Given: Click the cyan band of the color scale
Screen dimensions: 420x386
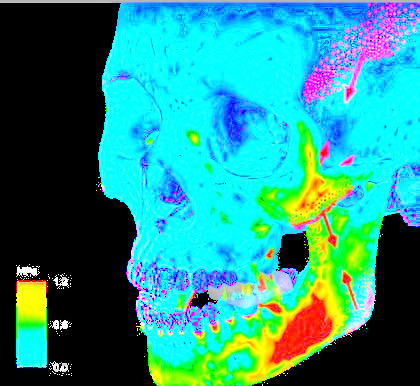Looking at the screenshot, I should pos(32,348).
